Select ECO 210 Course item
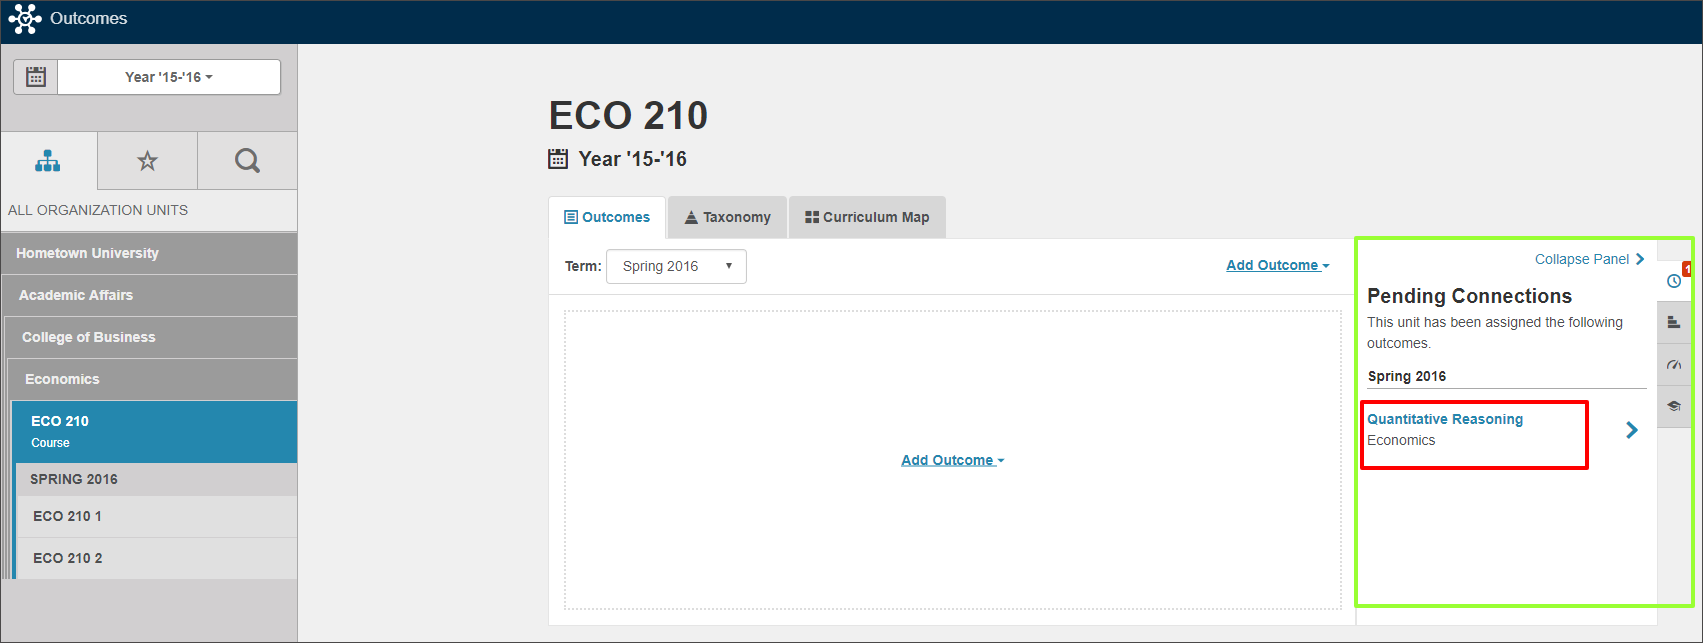This screenshot has height=643, width=1703. point(154,431)
